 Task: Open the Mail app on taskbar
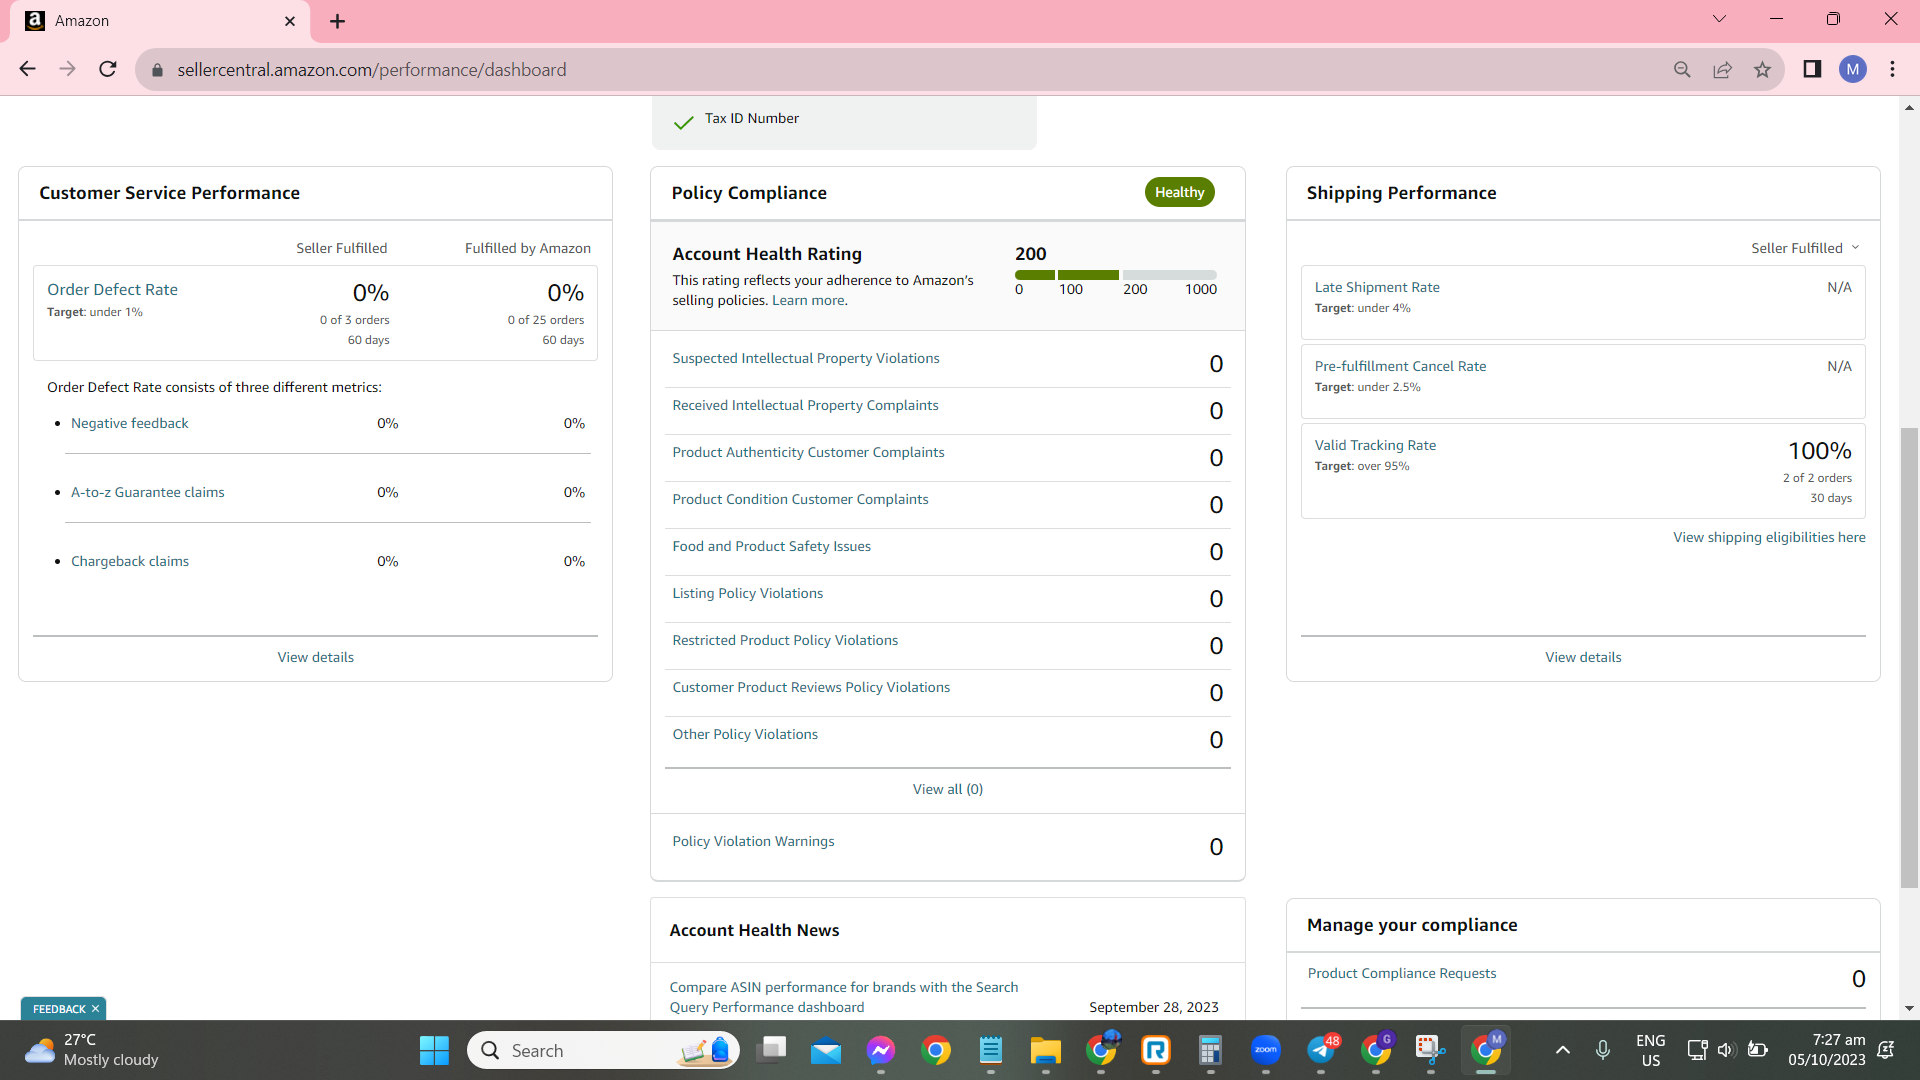(x=826, y=1050)
